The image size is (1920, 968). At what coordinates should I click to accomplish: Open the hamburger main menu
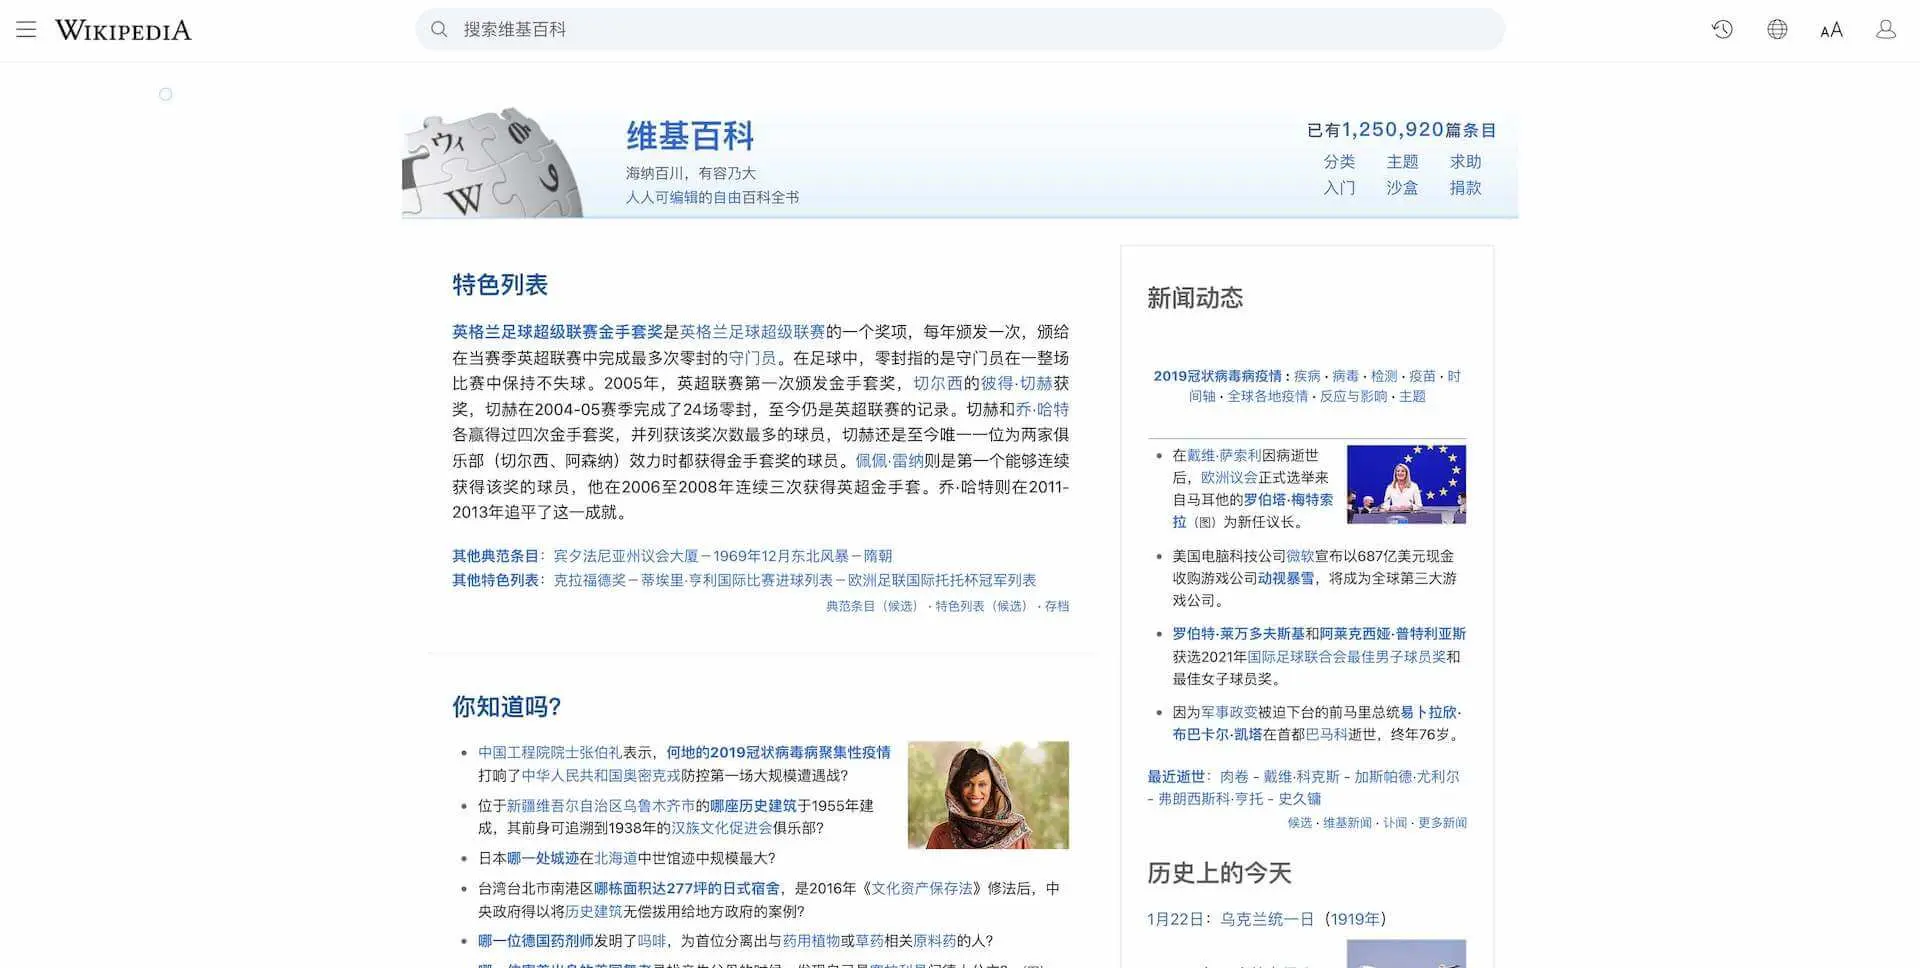[x=26, y=29]
